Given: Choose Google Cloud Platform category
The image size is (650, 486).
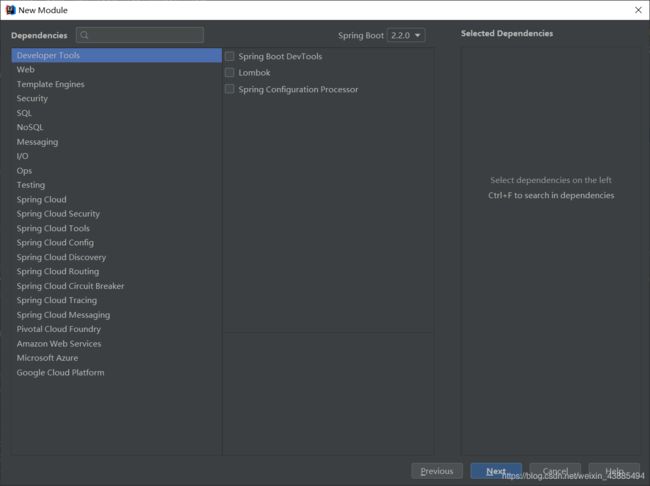Looking at the screenshot, I should tap(116, 372).
